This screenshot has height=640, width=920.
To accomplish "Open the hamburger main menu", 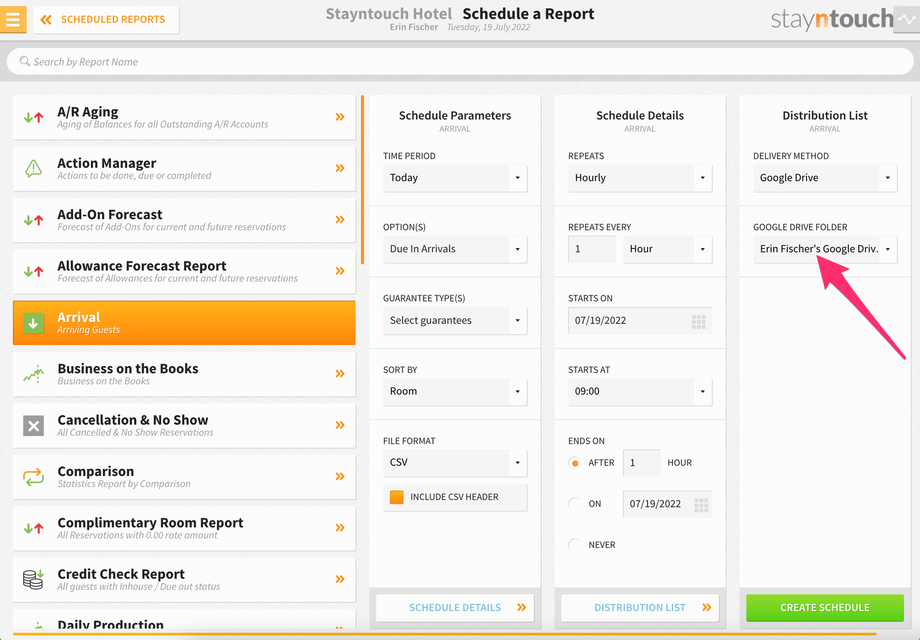I will coord(13,19).
